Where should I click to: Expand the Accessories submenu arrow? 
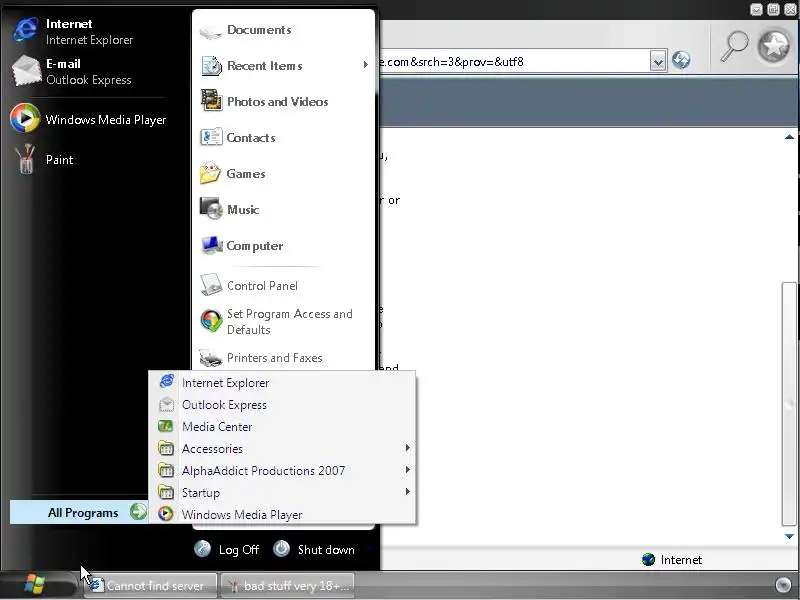coord(407,447)
